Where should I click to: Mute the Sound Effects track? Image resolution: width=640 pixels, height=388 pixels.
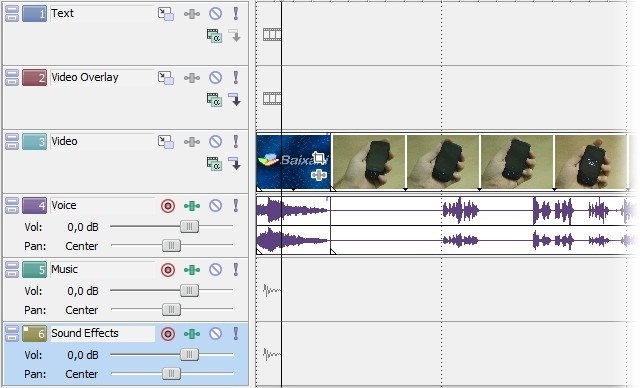coord(216,334)
